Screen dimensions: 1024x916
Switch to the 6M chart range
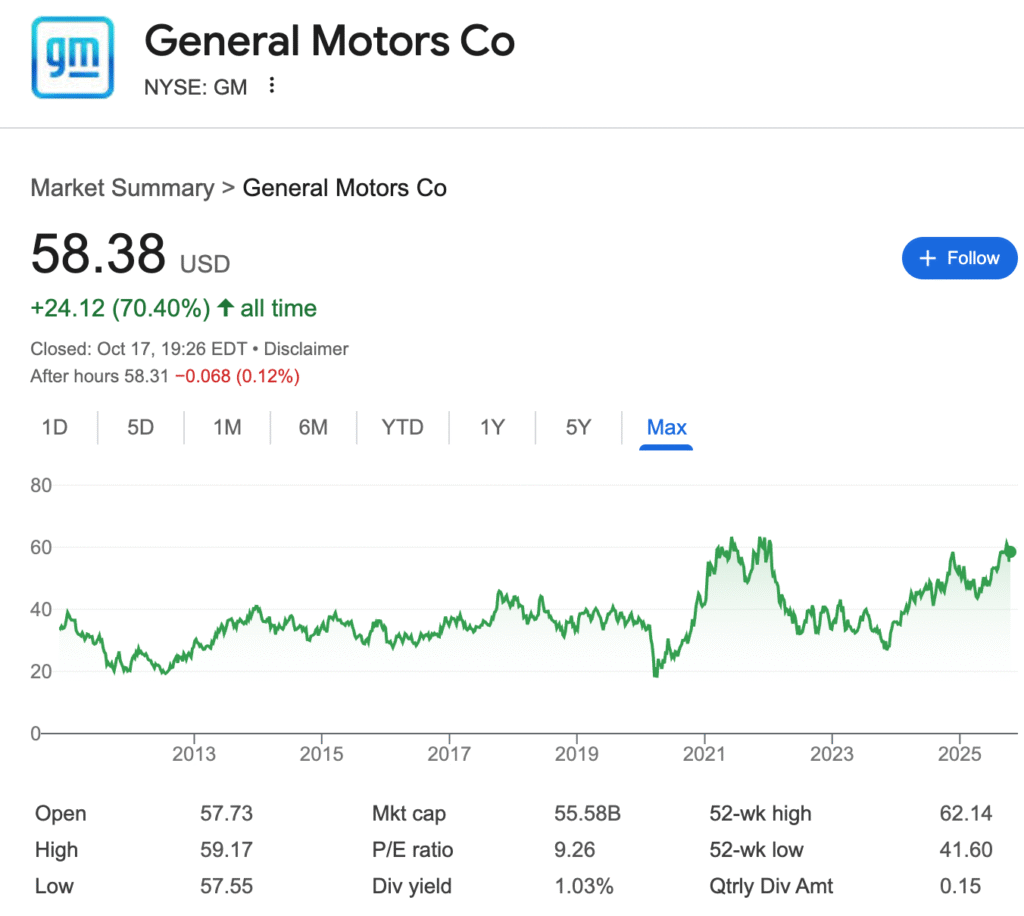tap(313, 428)
